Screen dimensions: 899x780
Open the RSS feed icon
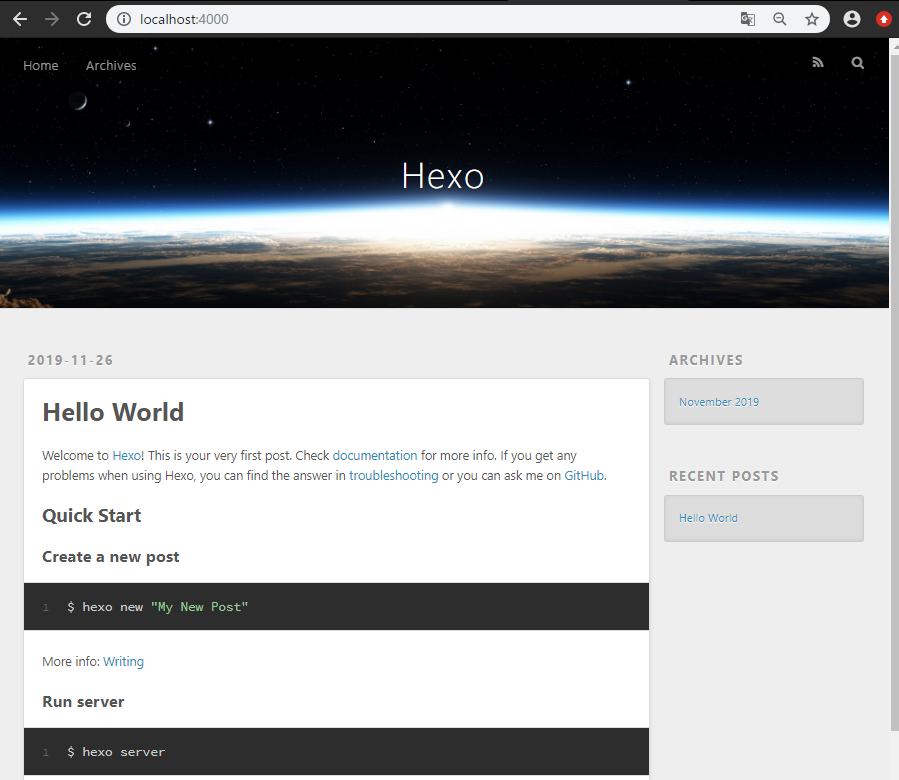tap(818, 63)
